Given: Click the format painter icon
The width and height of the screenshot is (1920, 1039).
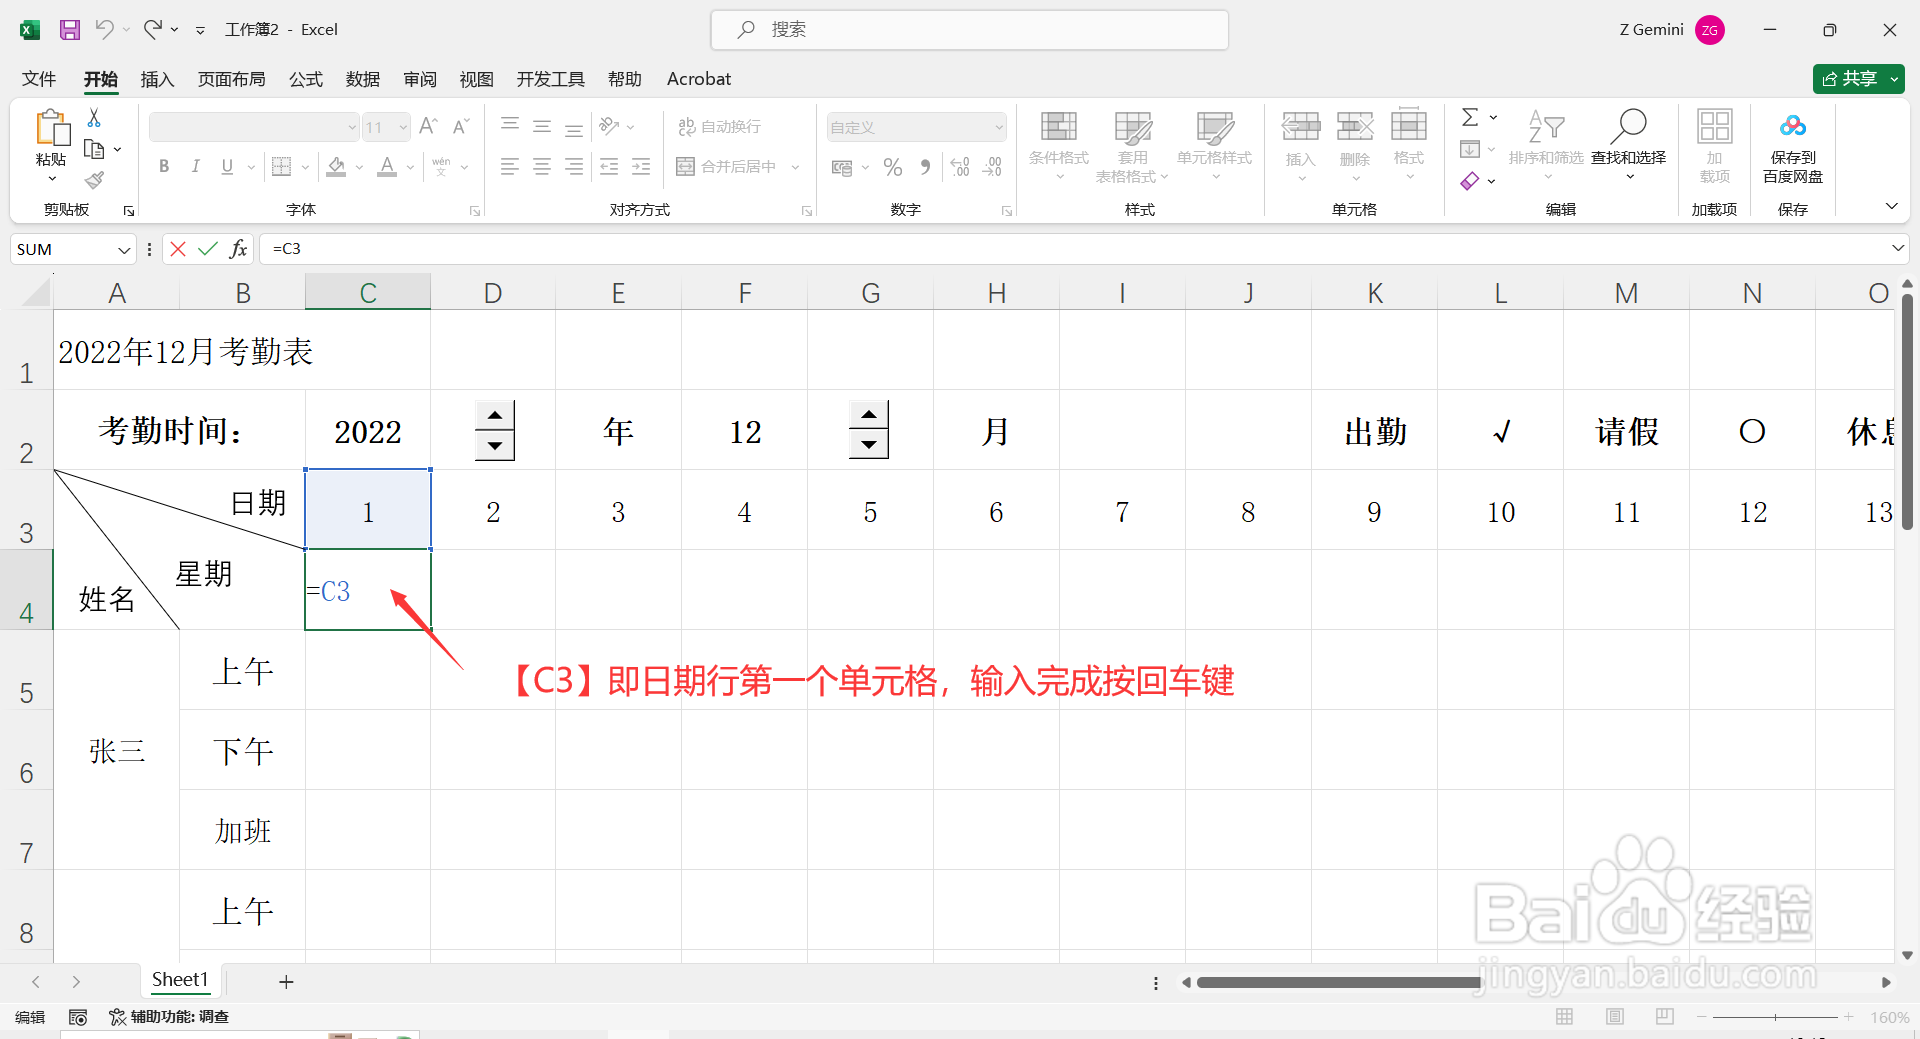Looking at the screenshot, I should point(94,180).
